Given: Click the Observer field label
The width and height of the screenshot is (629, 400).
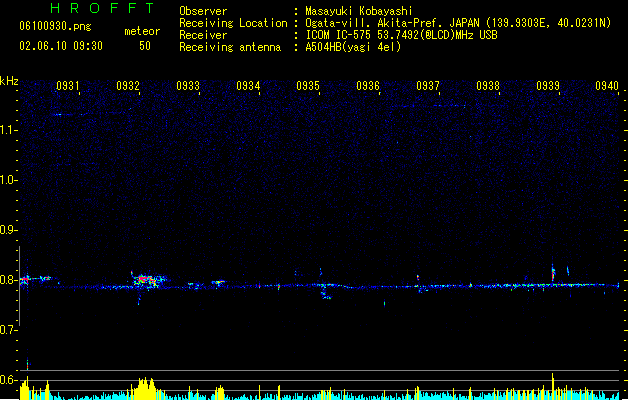Looking at the screenshot, I should click(203, 11).
